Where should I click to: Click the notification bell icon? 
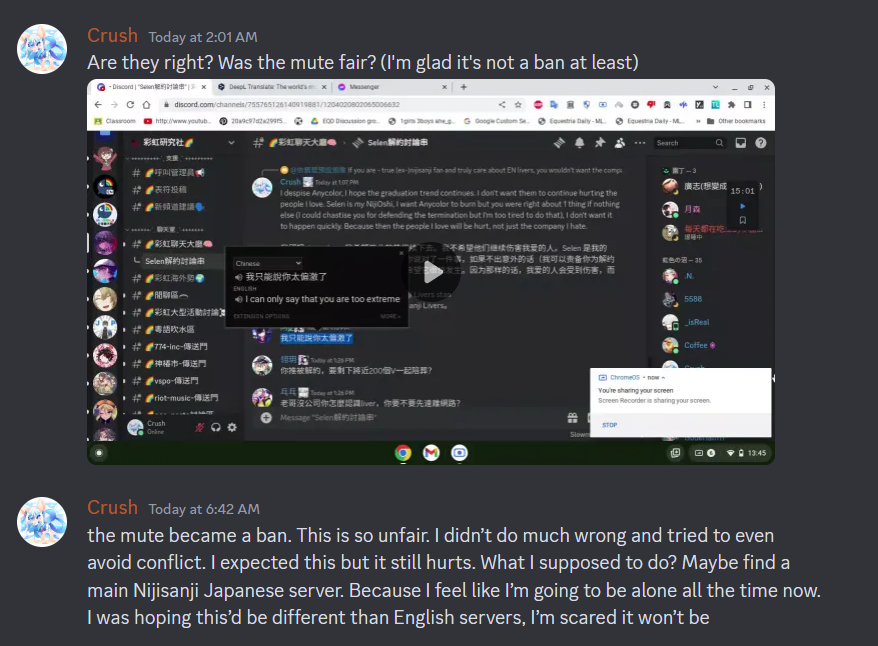(580, 143)
